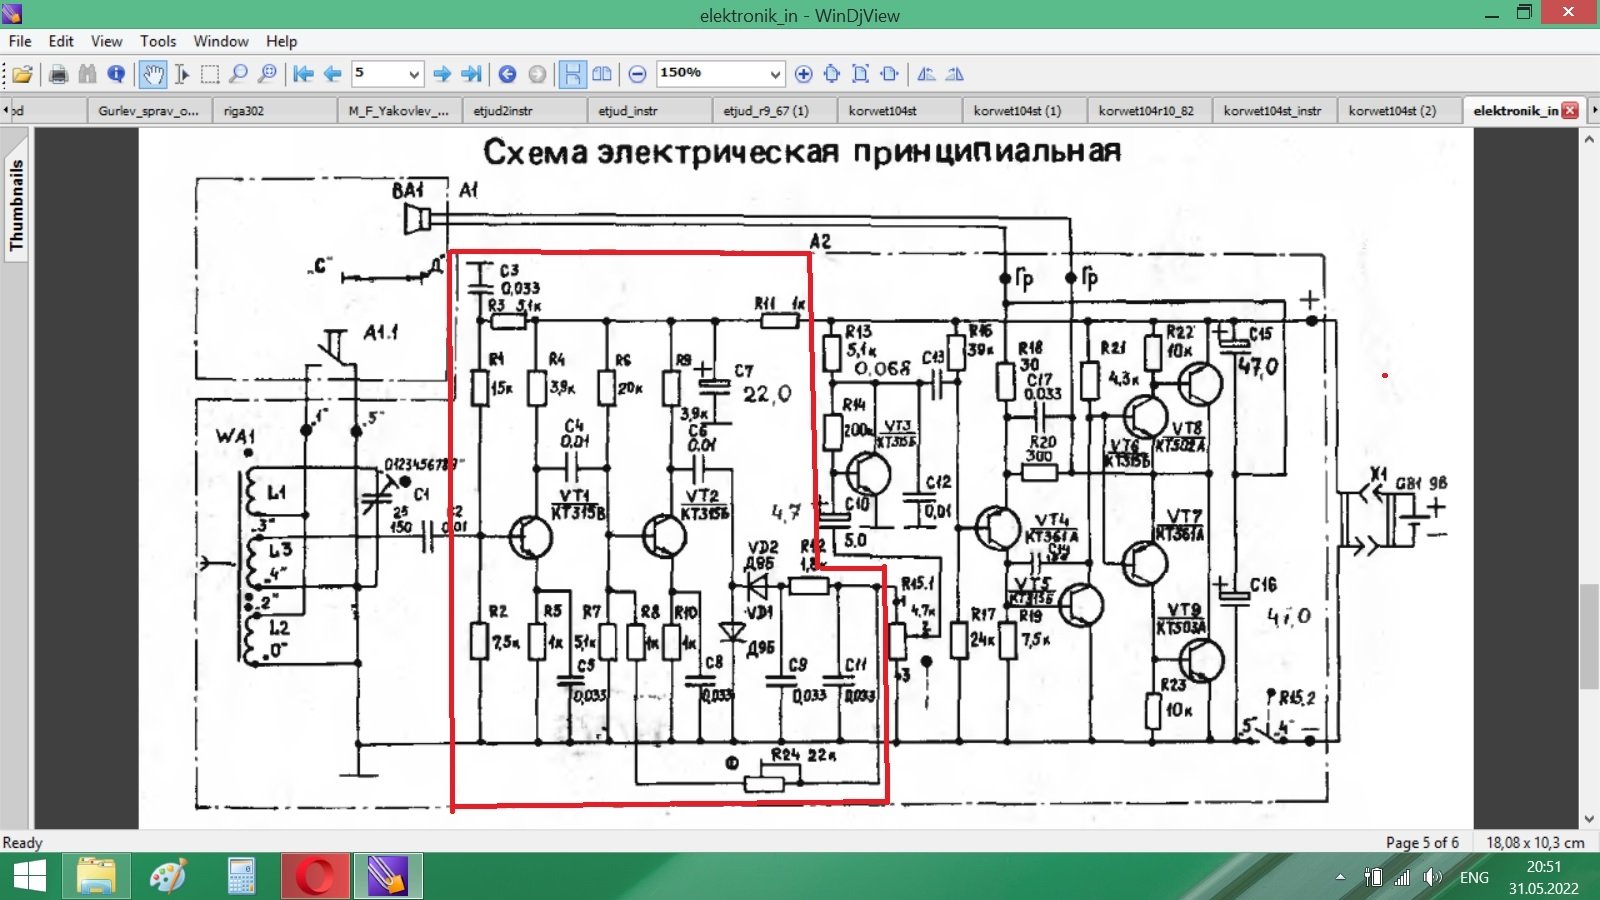Screen dimensions: 1600x900
Task: Go to the next page arrow
Action: click(442, 74)
